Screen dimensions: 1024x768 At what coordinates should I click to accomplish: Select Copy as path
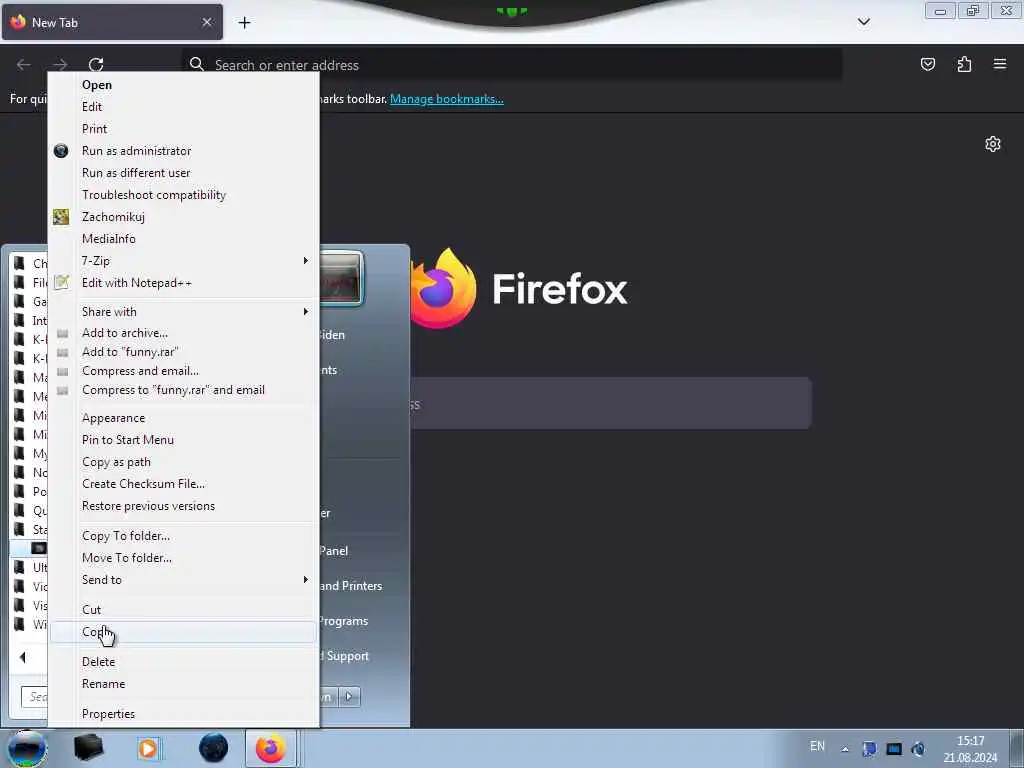click(184, 462)
